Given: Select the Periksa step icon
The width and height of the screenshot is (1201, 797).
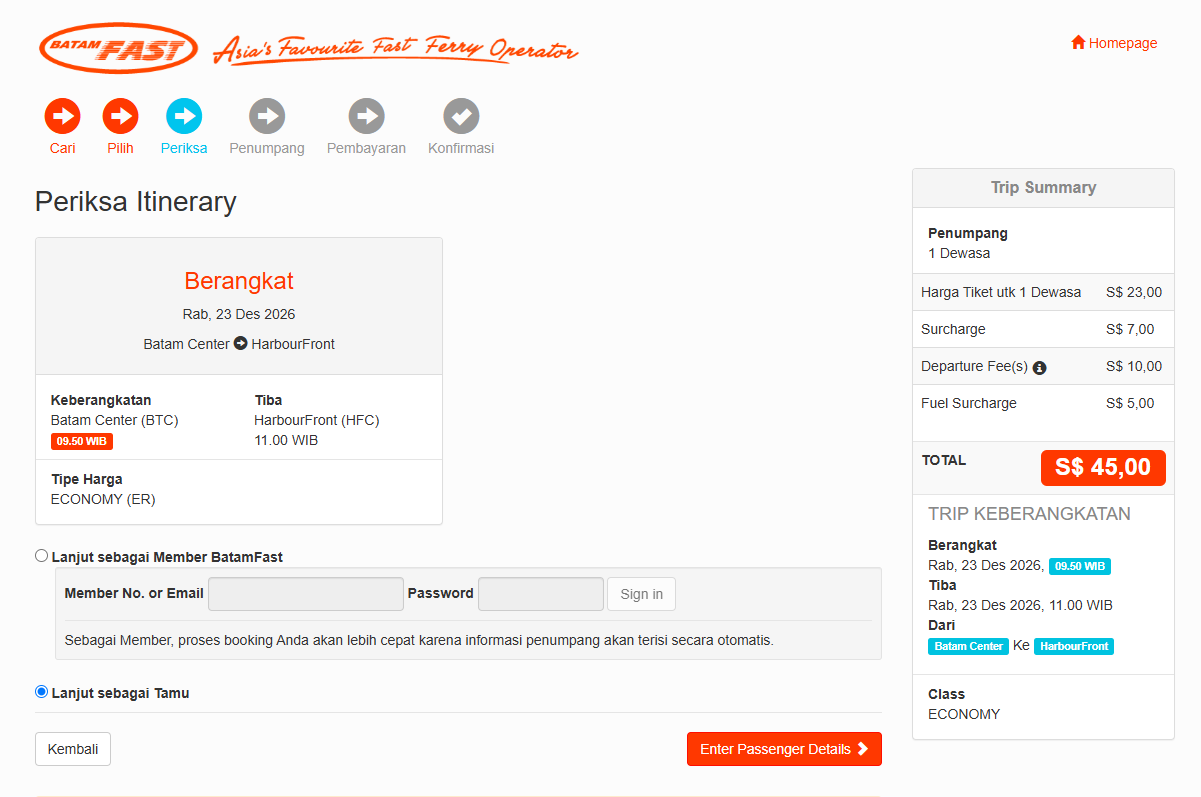Looking at the screenshot, I should 184,116.
